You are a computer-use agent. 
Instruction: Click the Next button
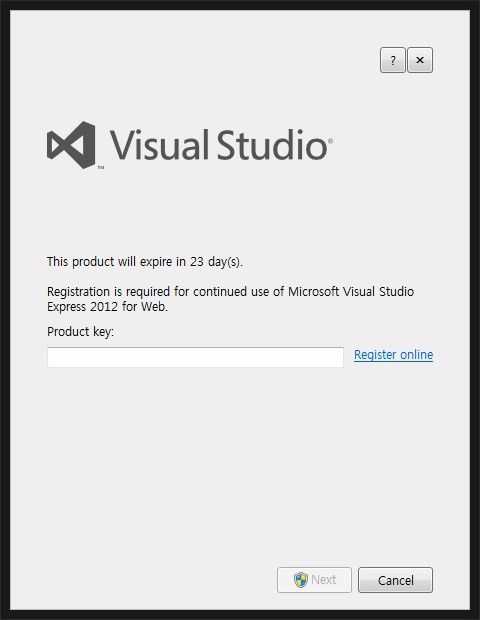tap(314, 580)
